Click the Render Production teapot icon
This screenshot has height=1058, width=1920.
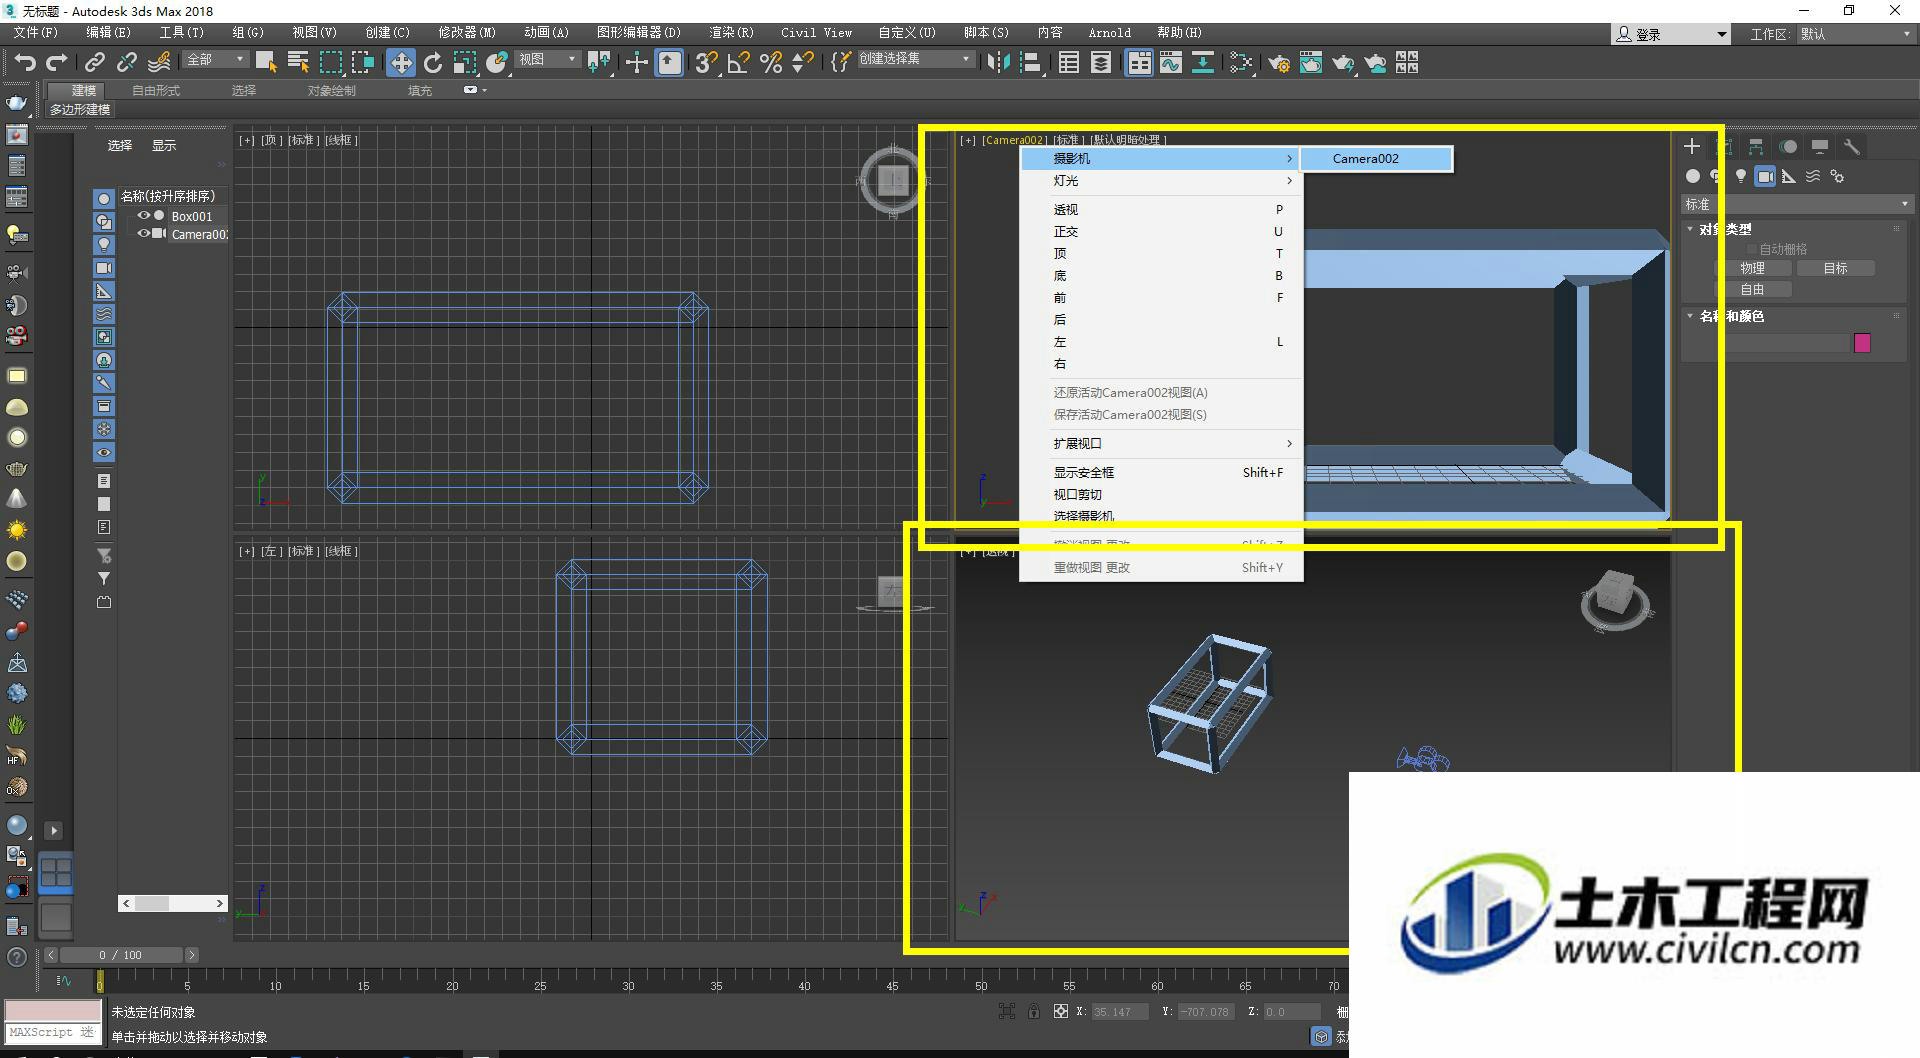coord(1343,62)
